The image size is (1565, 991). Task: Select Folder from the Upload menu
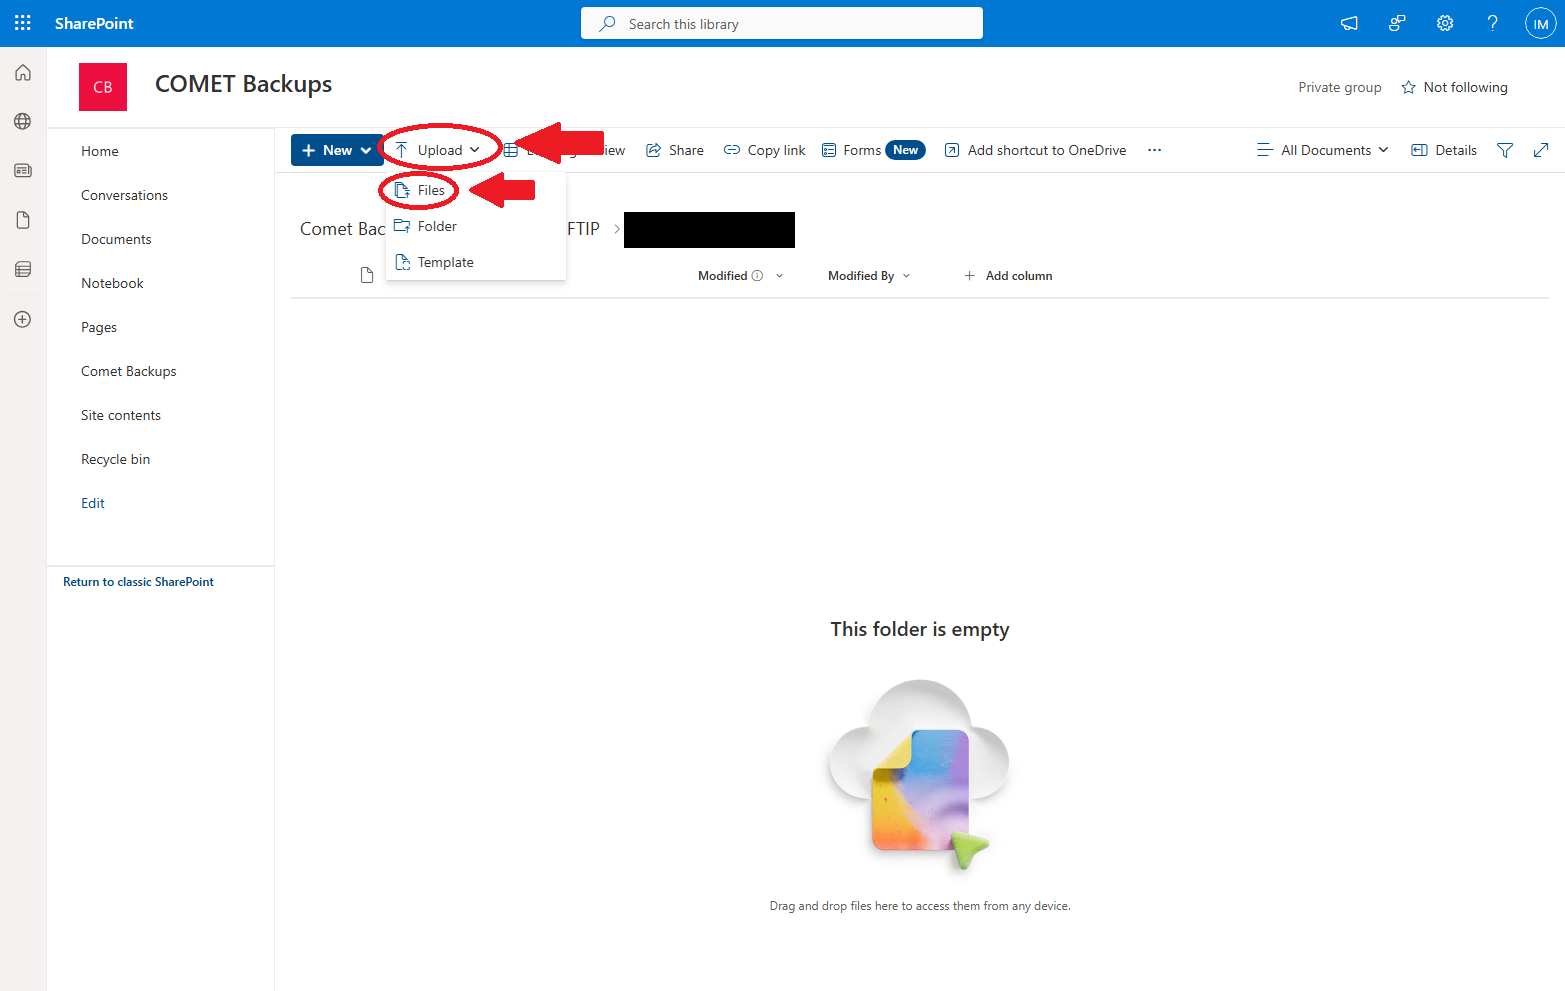pos(476,226)
